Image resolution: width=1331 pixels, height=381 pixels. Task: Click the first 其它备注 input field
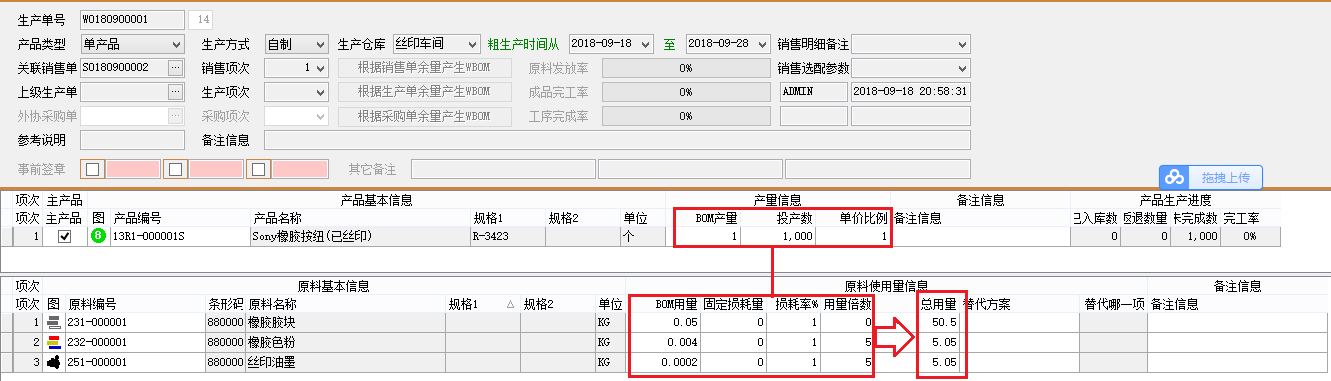coord(503,169)
